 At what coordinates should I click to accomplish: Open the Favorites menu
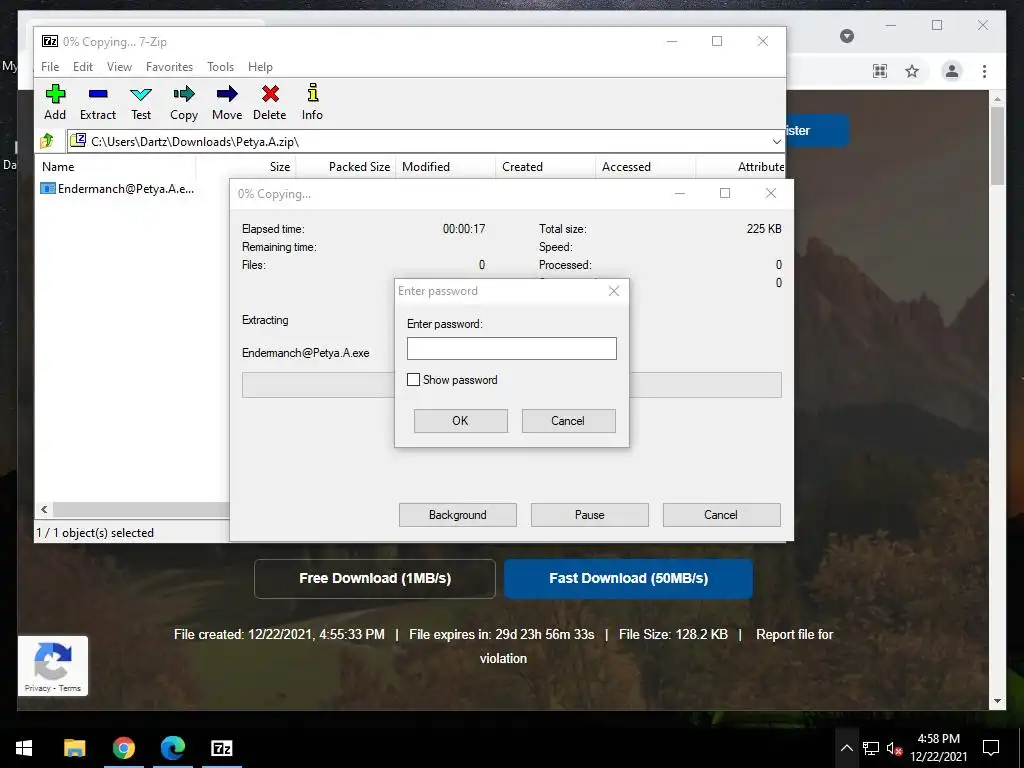(169, 67)
